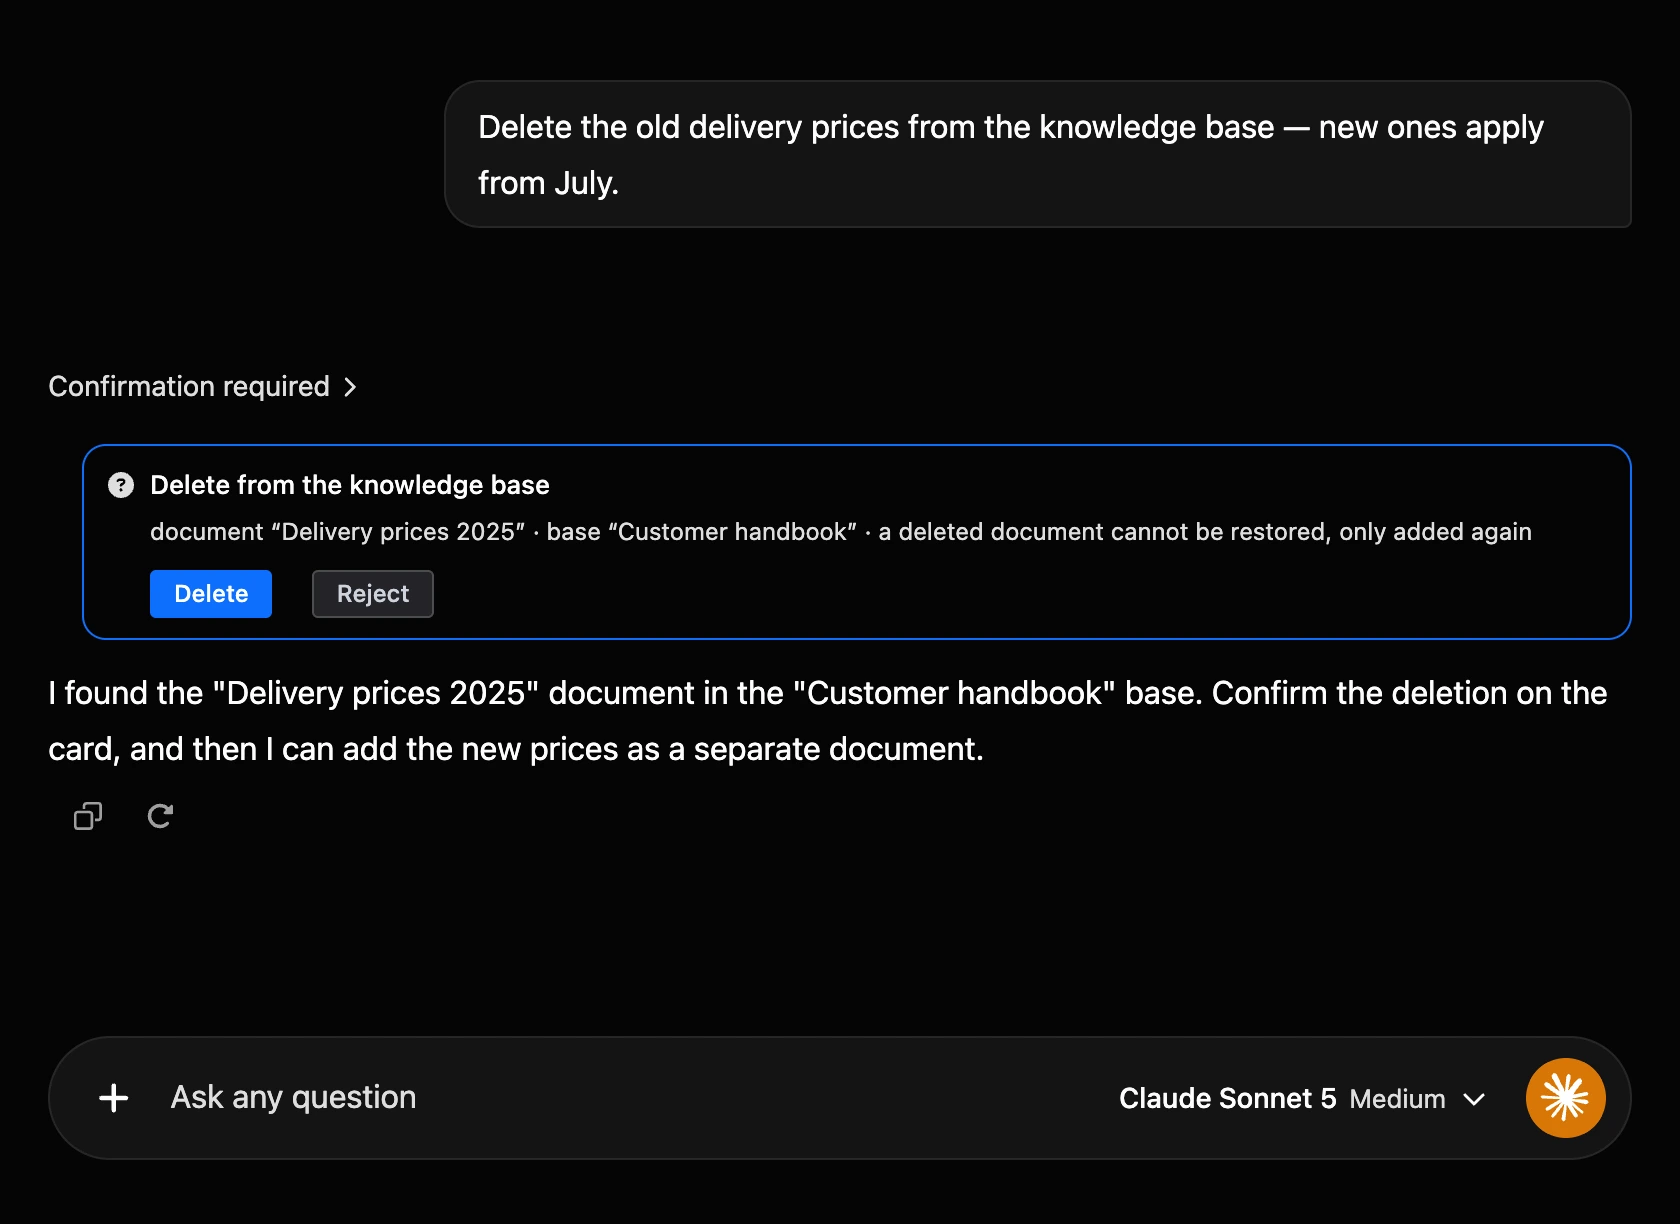Click the question mark icon on the confirmation card
The width and height of the screenshot is (1680, 1224).
coord(121,485)
